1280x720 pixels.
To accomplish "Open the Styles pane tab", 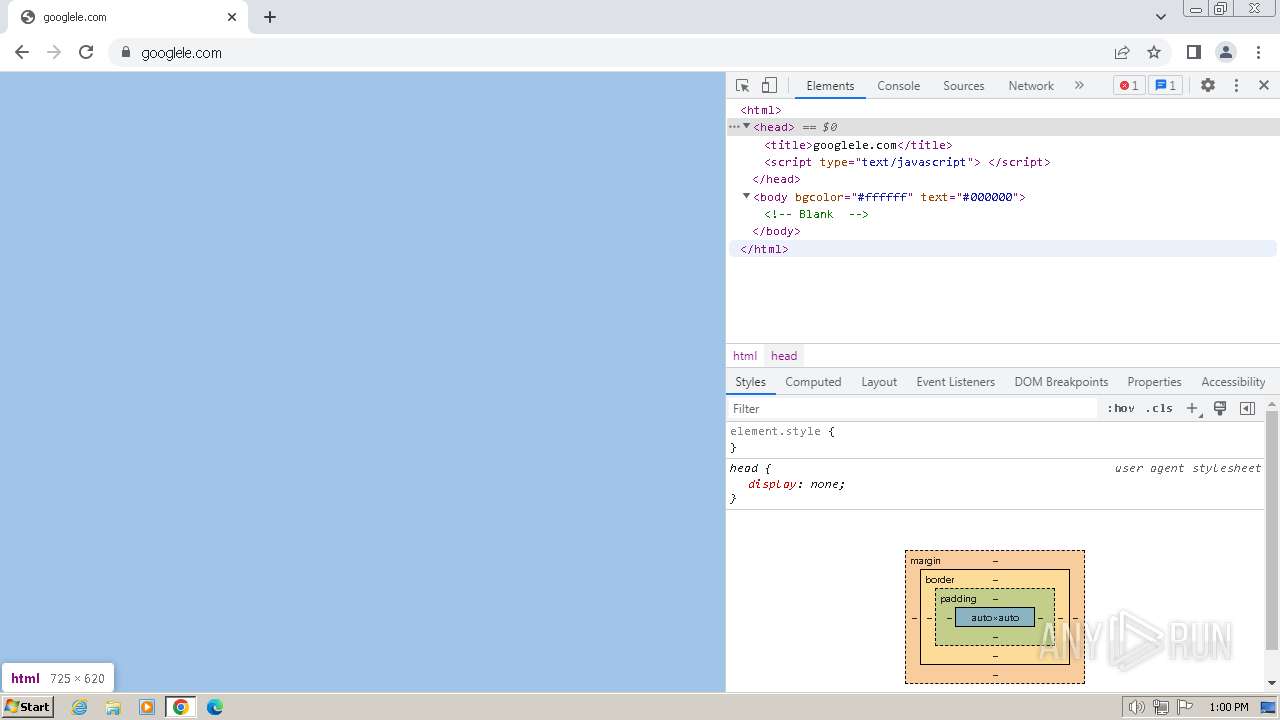I will click(750, 382).
